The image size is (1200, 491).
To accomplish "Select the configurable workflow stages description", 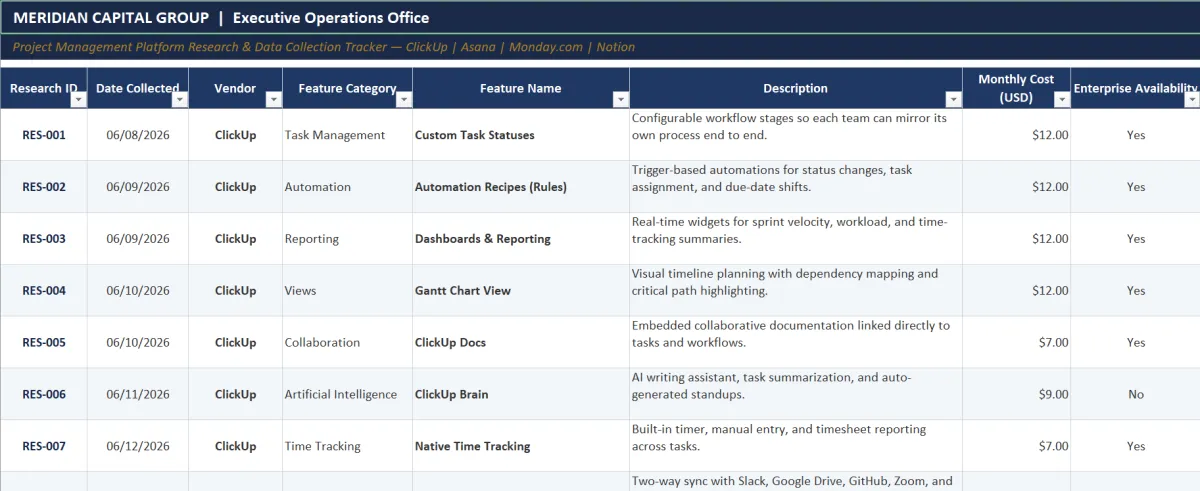I will [796, 135].
